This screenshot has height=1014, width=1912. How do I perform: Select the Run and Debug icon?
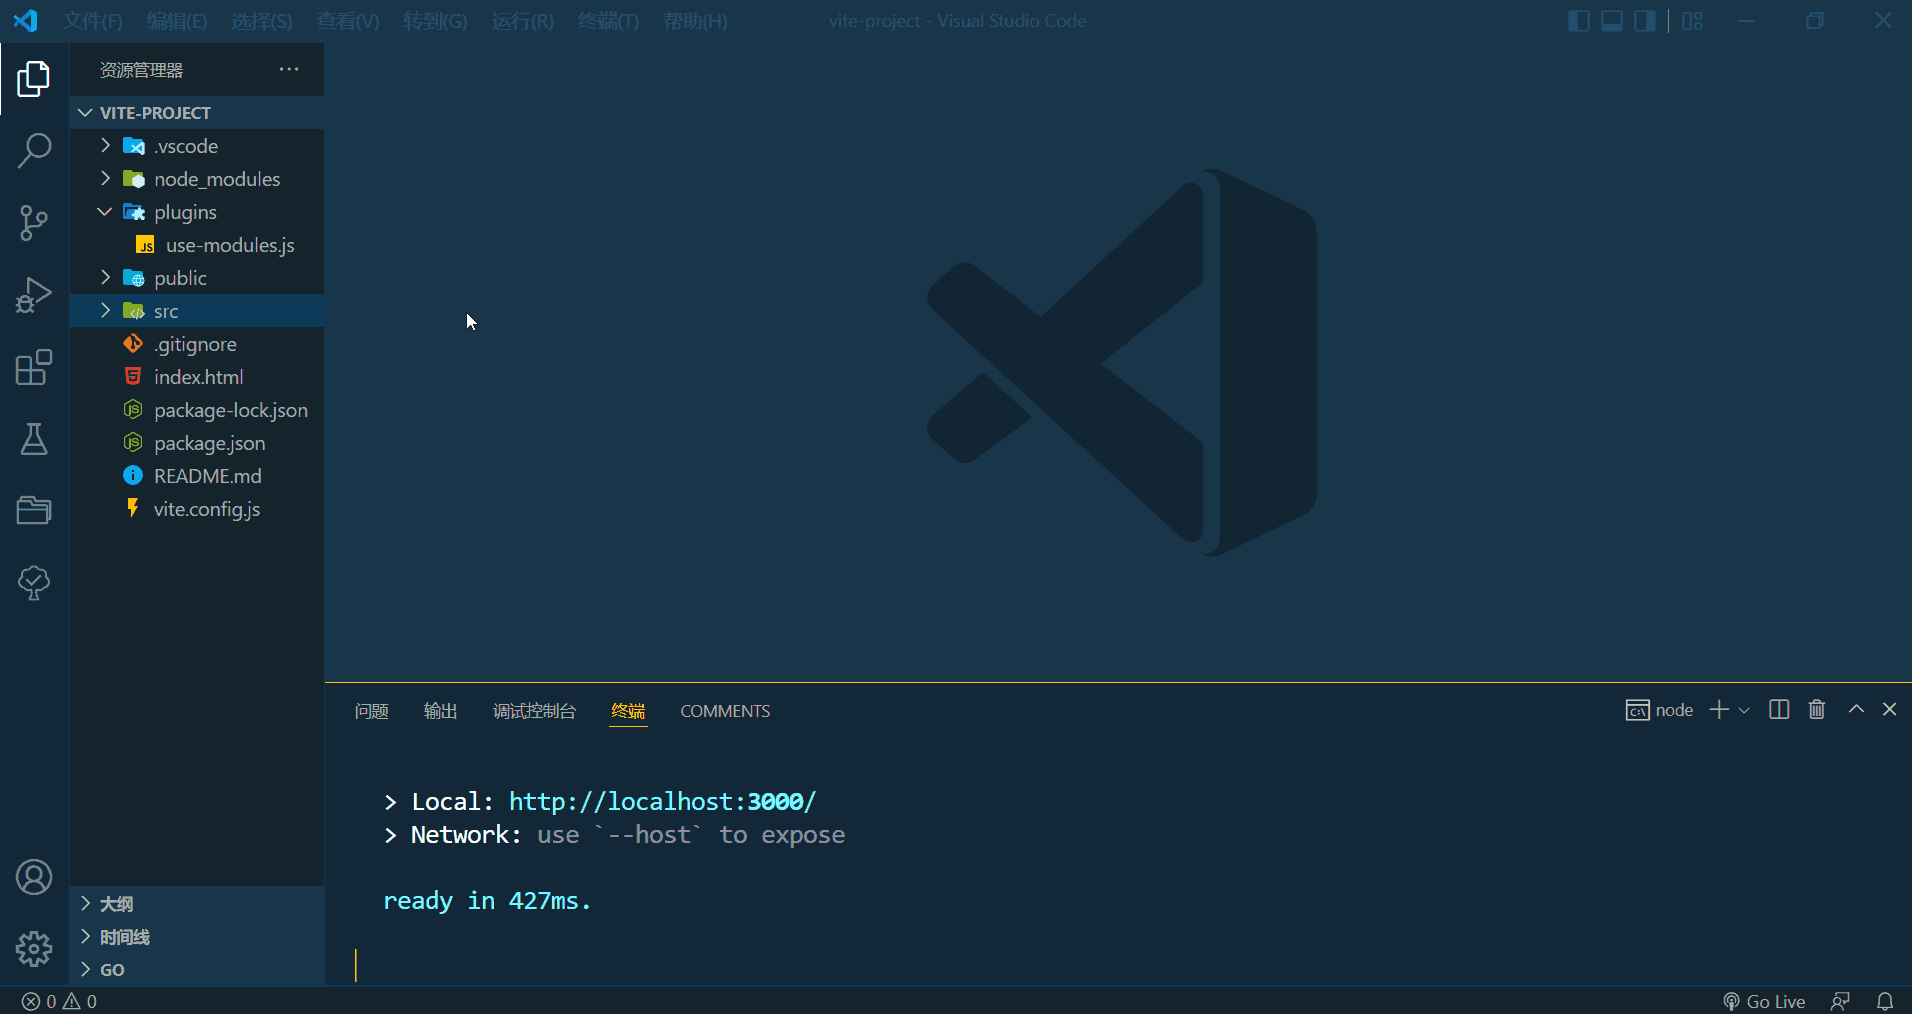tap(35, 294)
